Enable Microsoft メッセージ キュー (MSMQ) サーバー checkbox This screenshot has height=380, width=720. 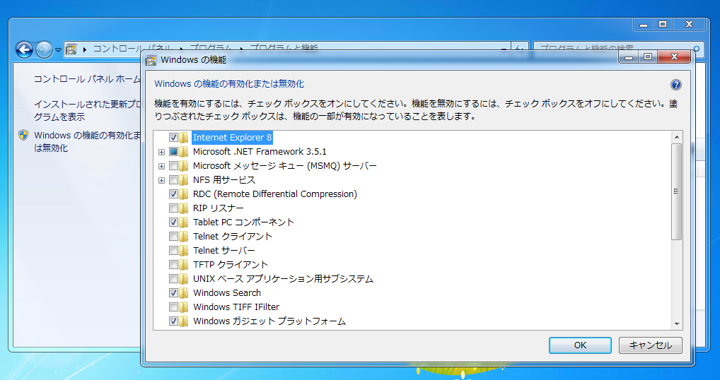tap(173, 166)
